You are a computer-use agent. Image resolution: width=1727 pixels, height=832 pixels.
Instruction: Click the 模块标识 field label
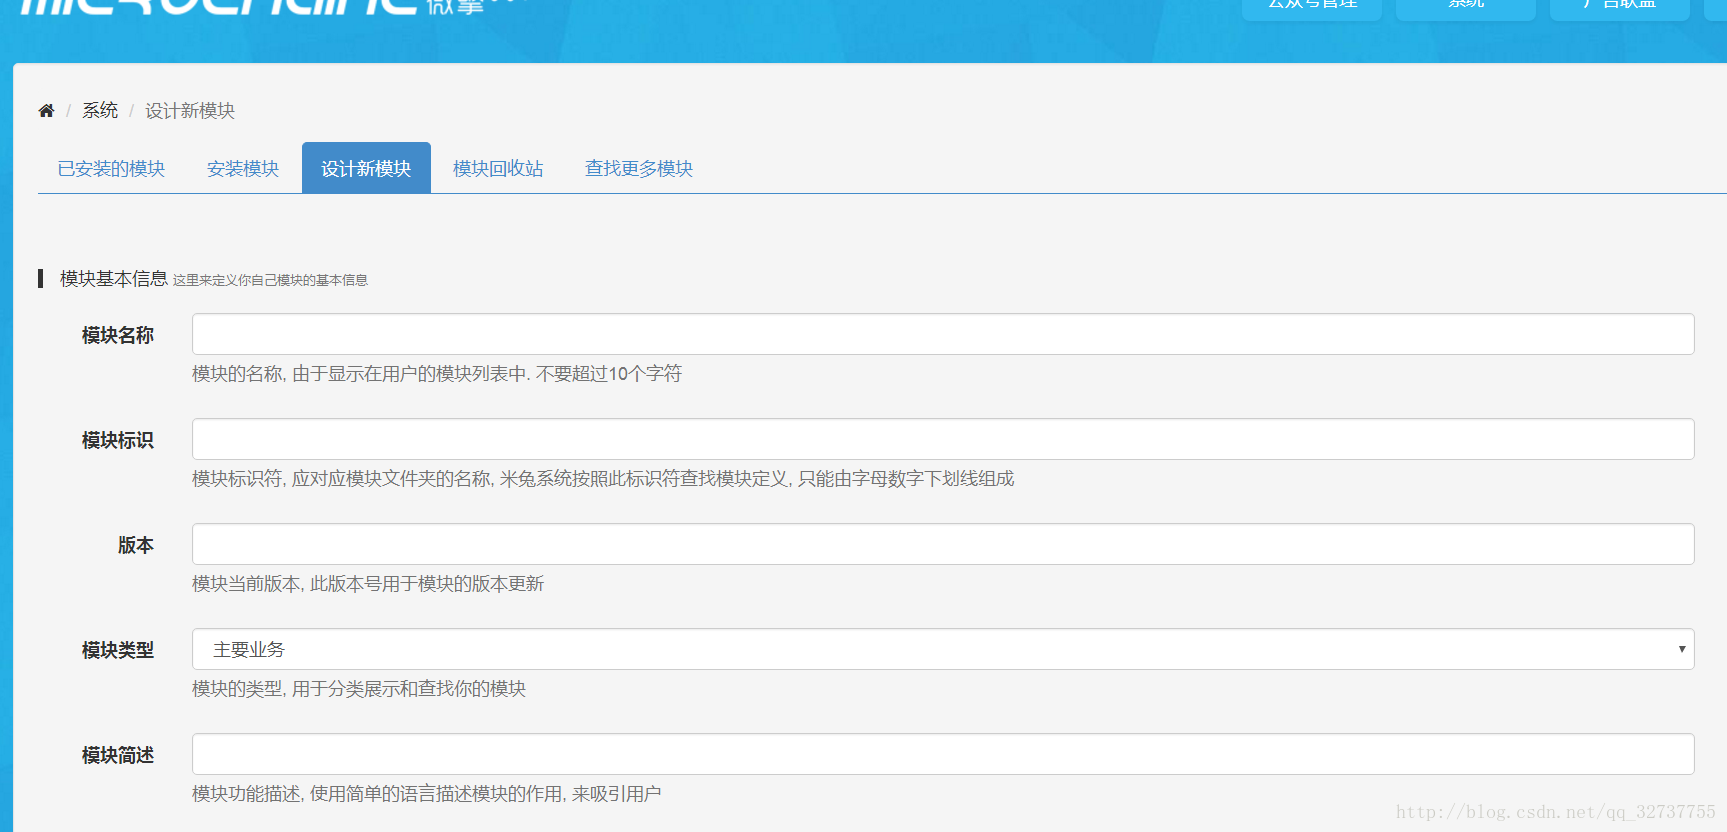click(x=118, y=440)
